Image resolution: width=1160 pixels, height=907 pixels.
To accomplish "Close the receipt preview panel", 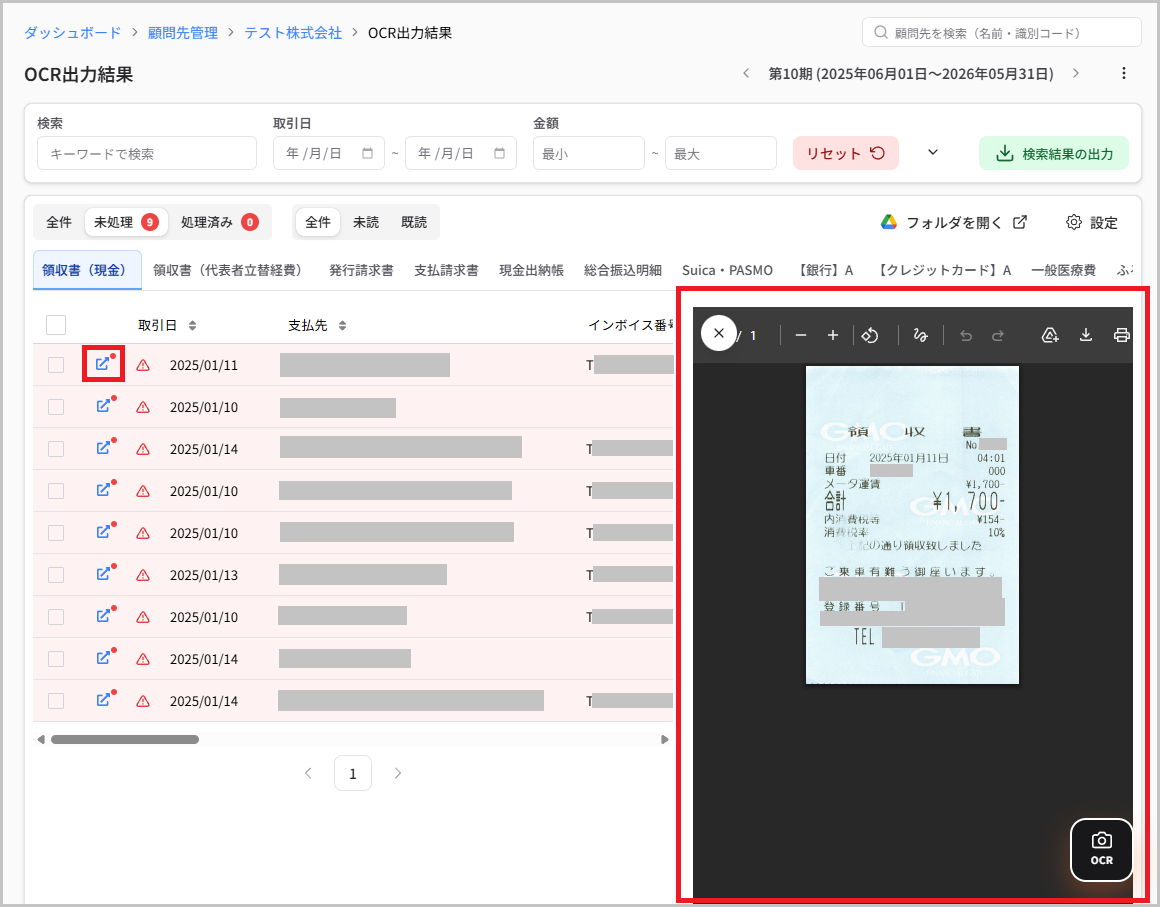I will pos(718,333).
